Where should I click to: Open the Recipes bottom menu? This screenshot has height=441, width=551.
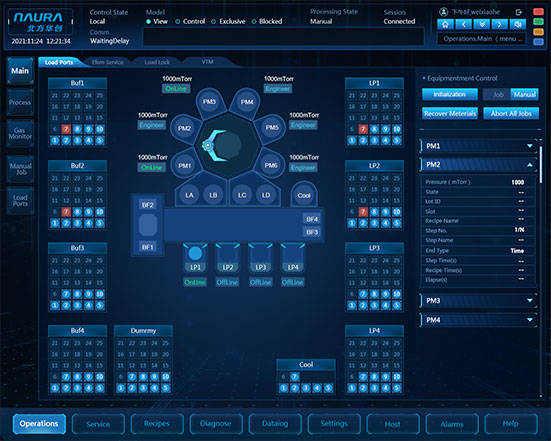(157, 424)
